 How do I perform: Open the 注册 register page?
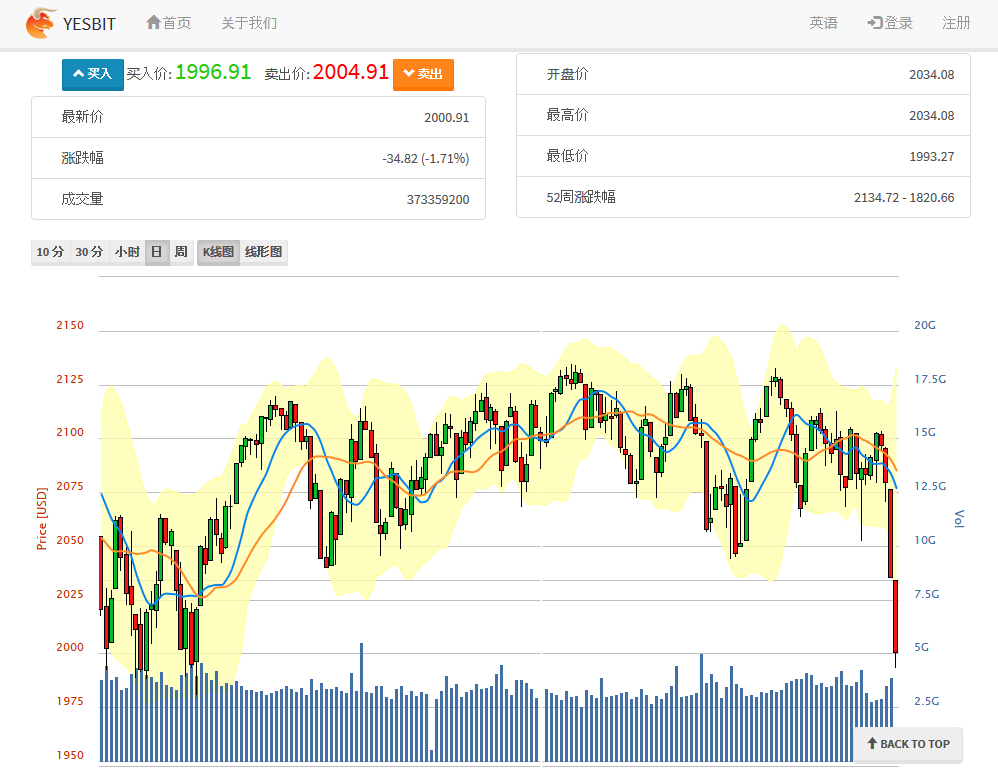956,23
